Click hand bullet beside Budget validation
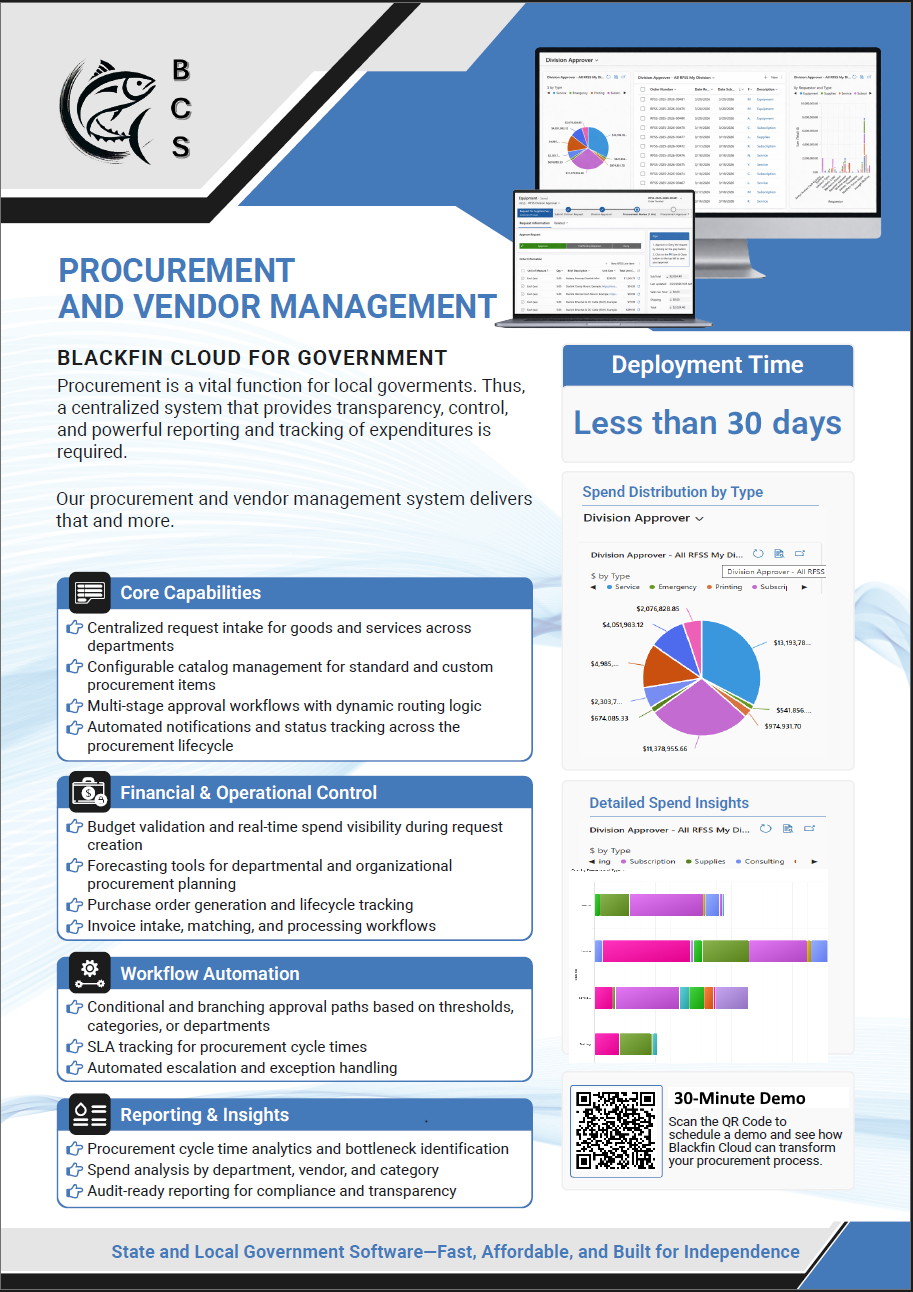 (x=74, y=827)
